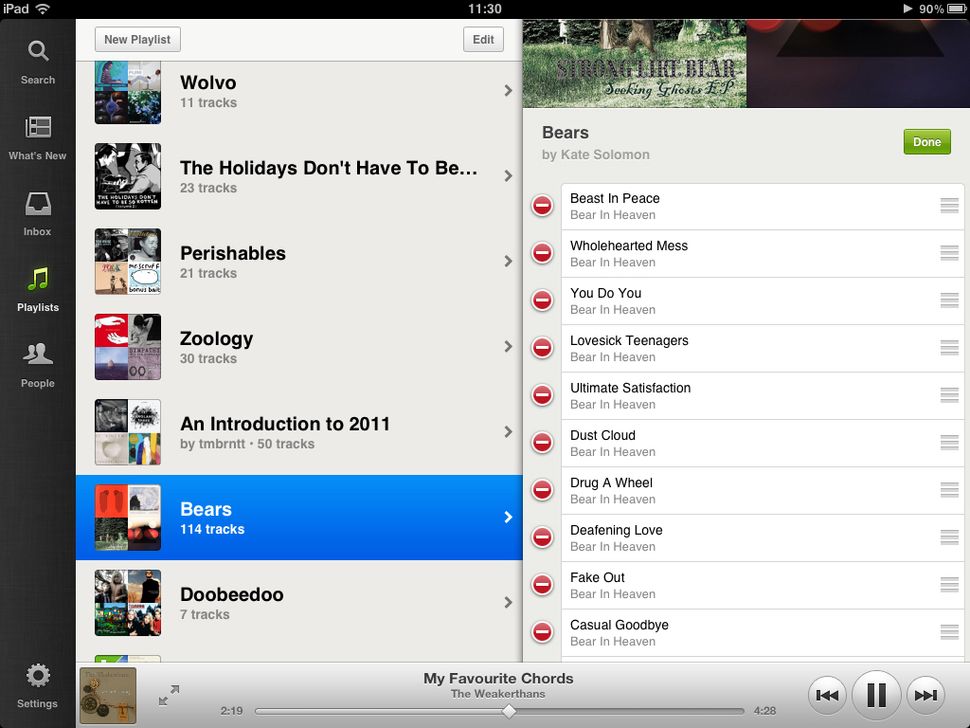Open What's New from the sidebar
970x728 pixels.
[38, 128]
